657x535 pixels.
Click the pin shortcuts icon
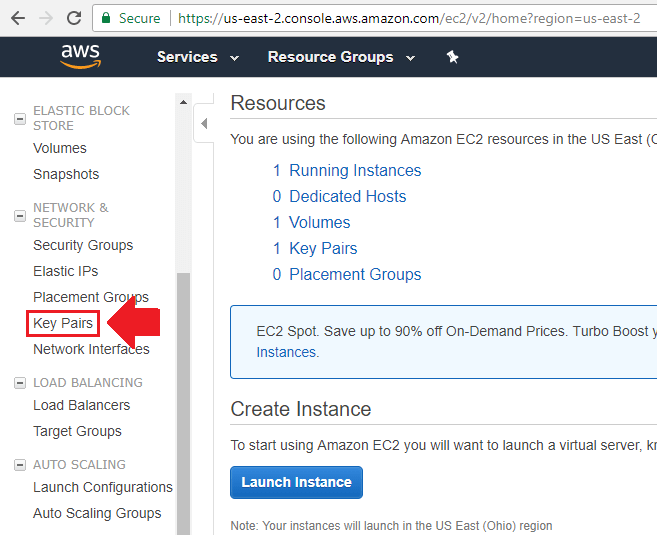452,57
